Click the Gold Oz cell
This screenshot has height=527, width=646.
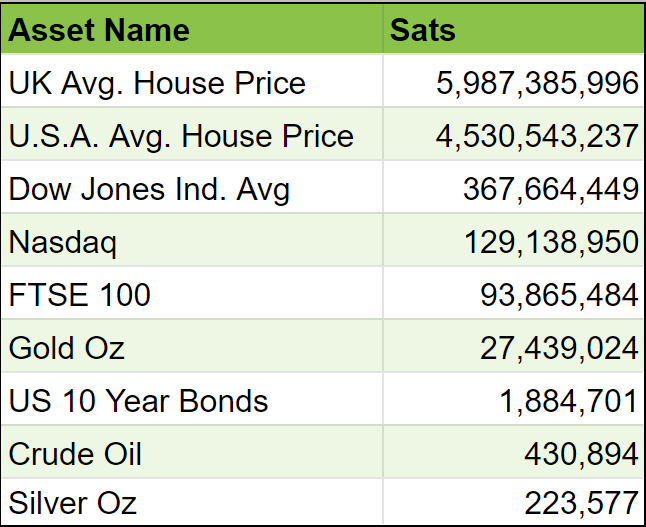tap(67, 348)
